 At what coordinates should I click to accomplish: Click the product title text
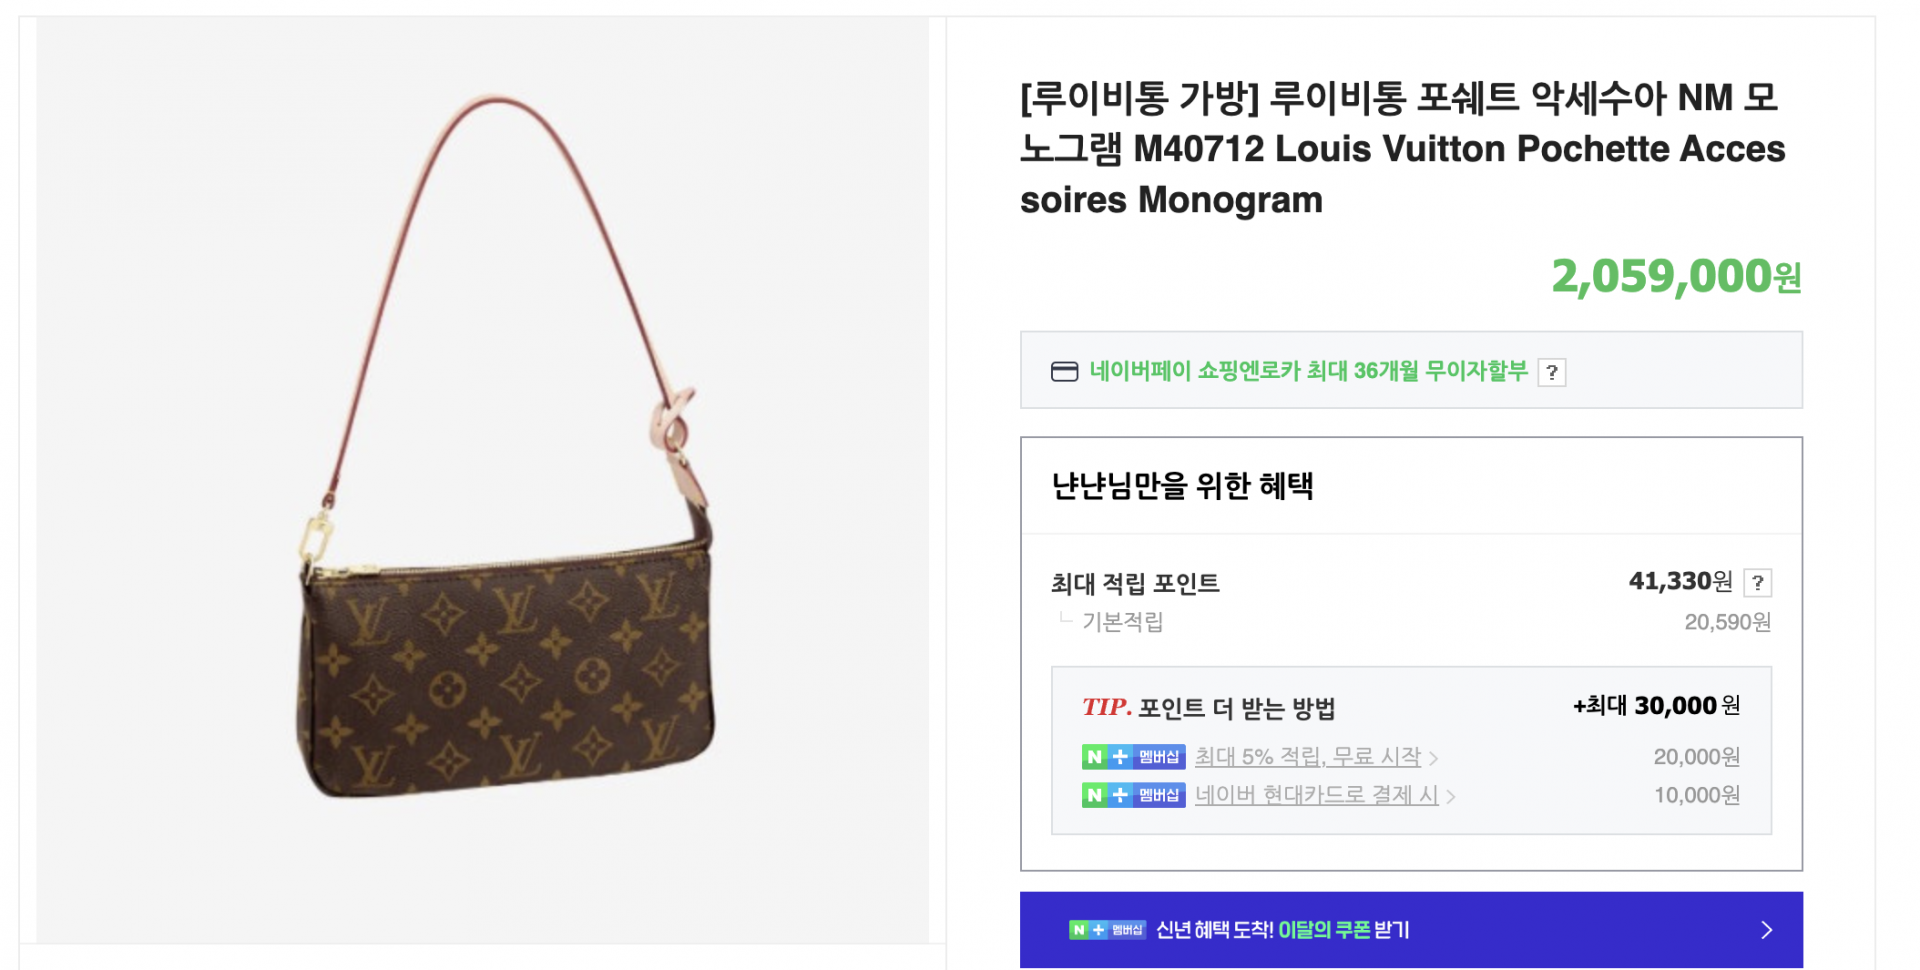click(x=1402, y=148)
